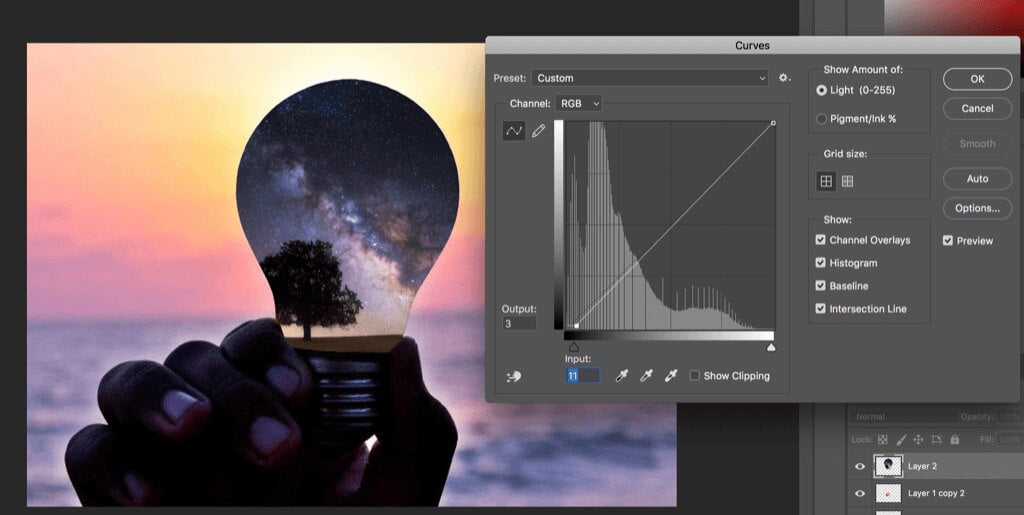The image size is (1024, 515).
Task: Click the Input value field
Action: pyautogui.click(x=583, y=375)
